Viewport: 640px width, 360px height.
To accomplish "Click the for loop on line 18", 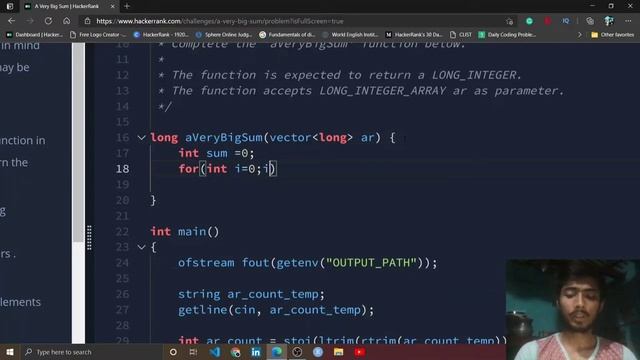I will tap(227, 169).
